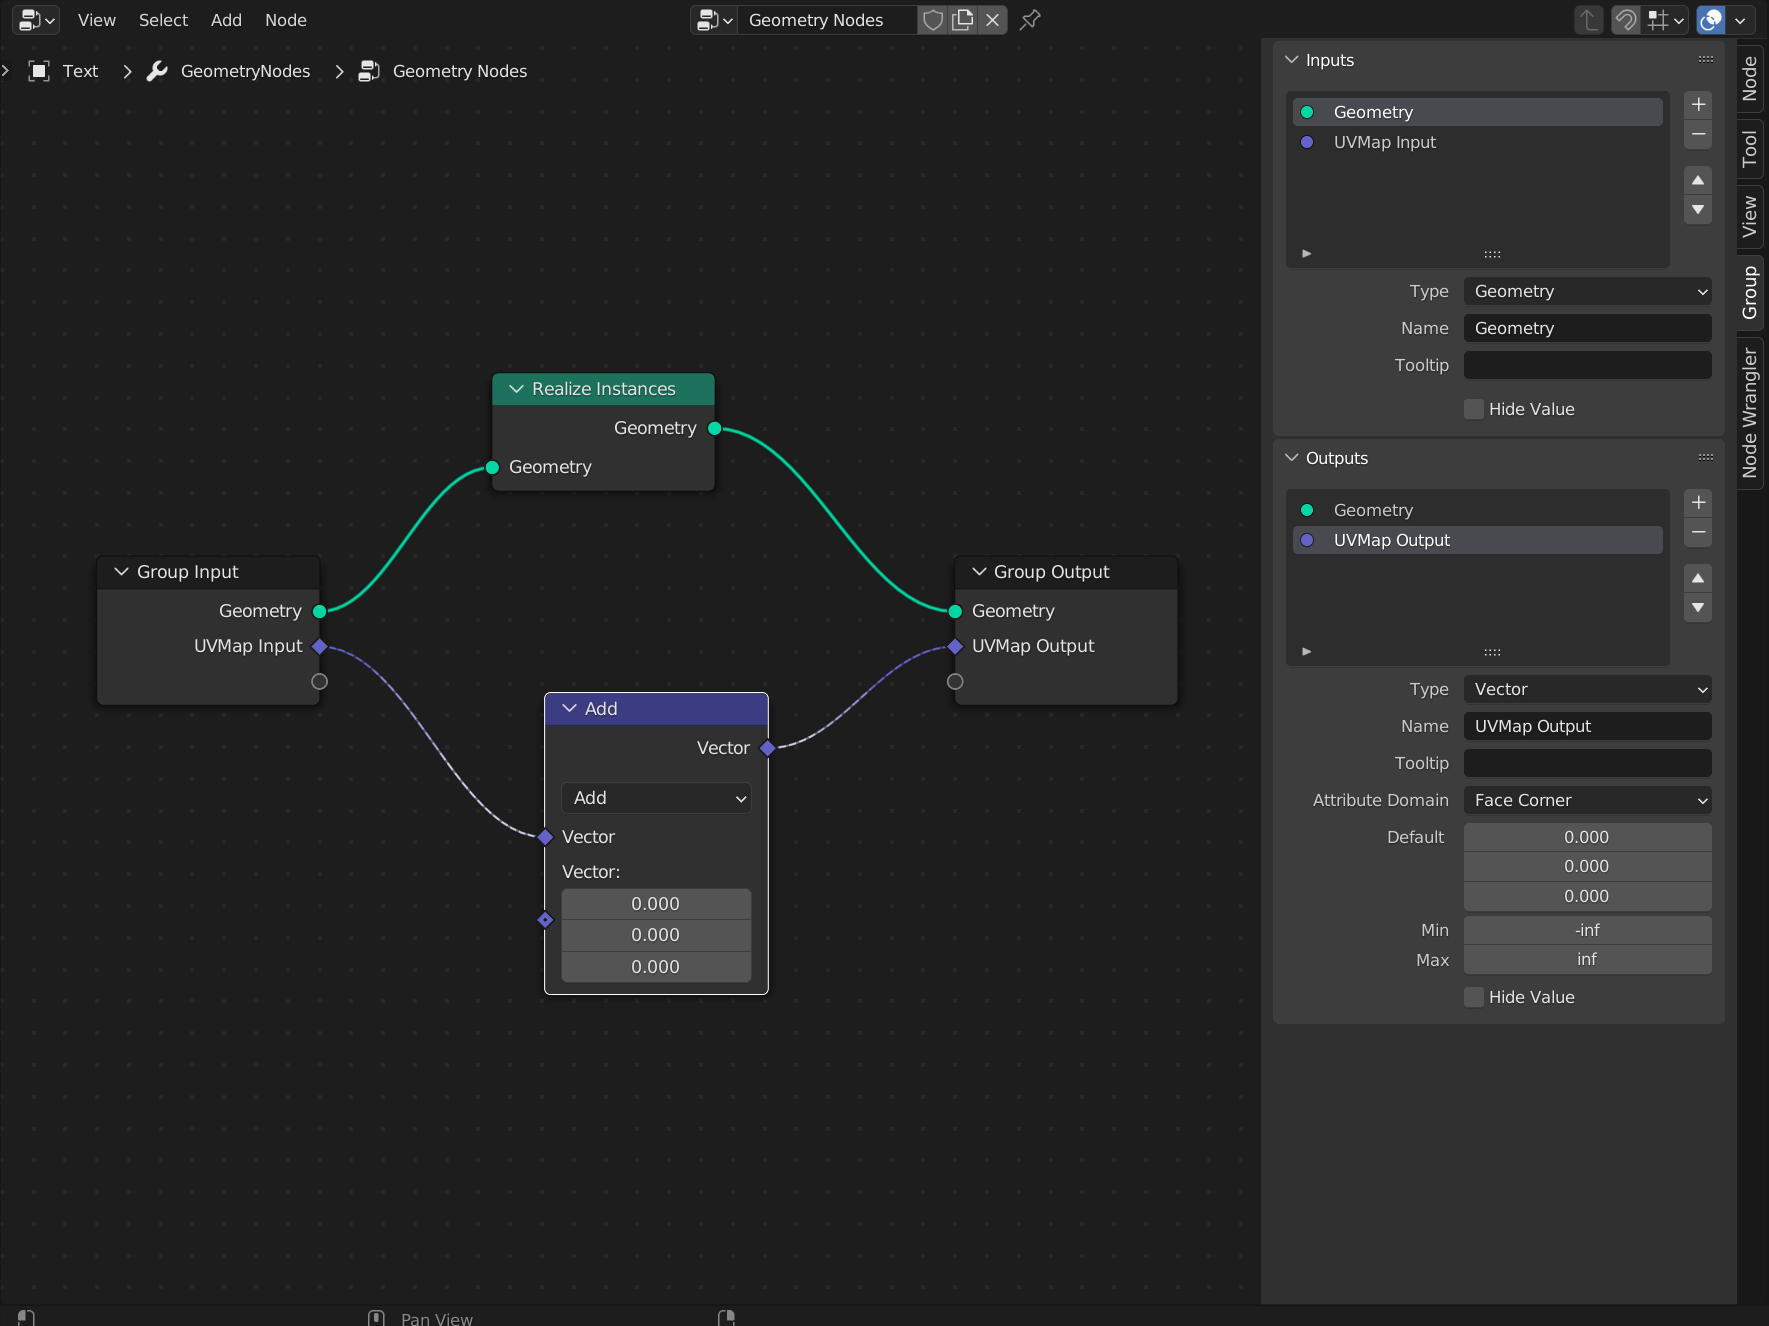Move UVMap Output down in list
This screenshot has width=1769, height=1326.
(1698, 608)
